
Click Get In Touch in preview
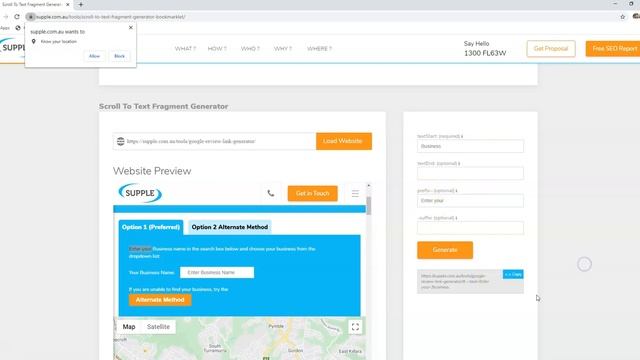313,193
